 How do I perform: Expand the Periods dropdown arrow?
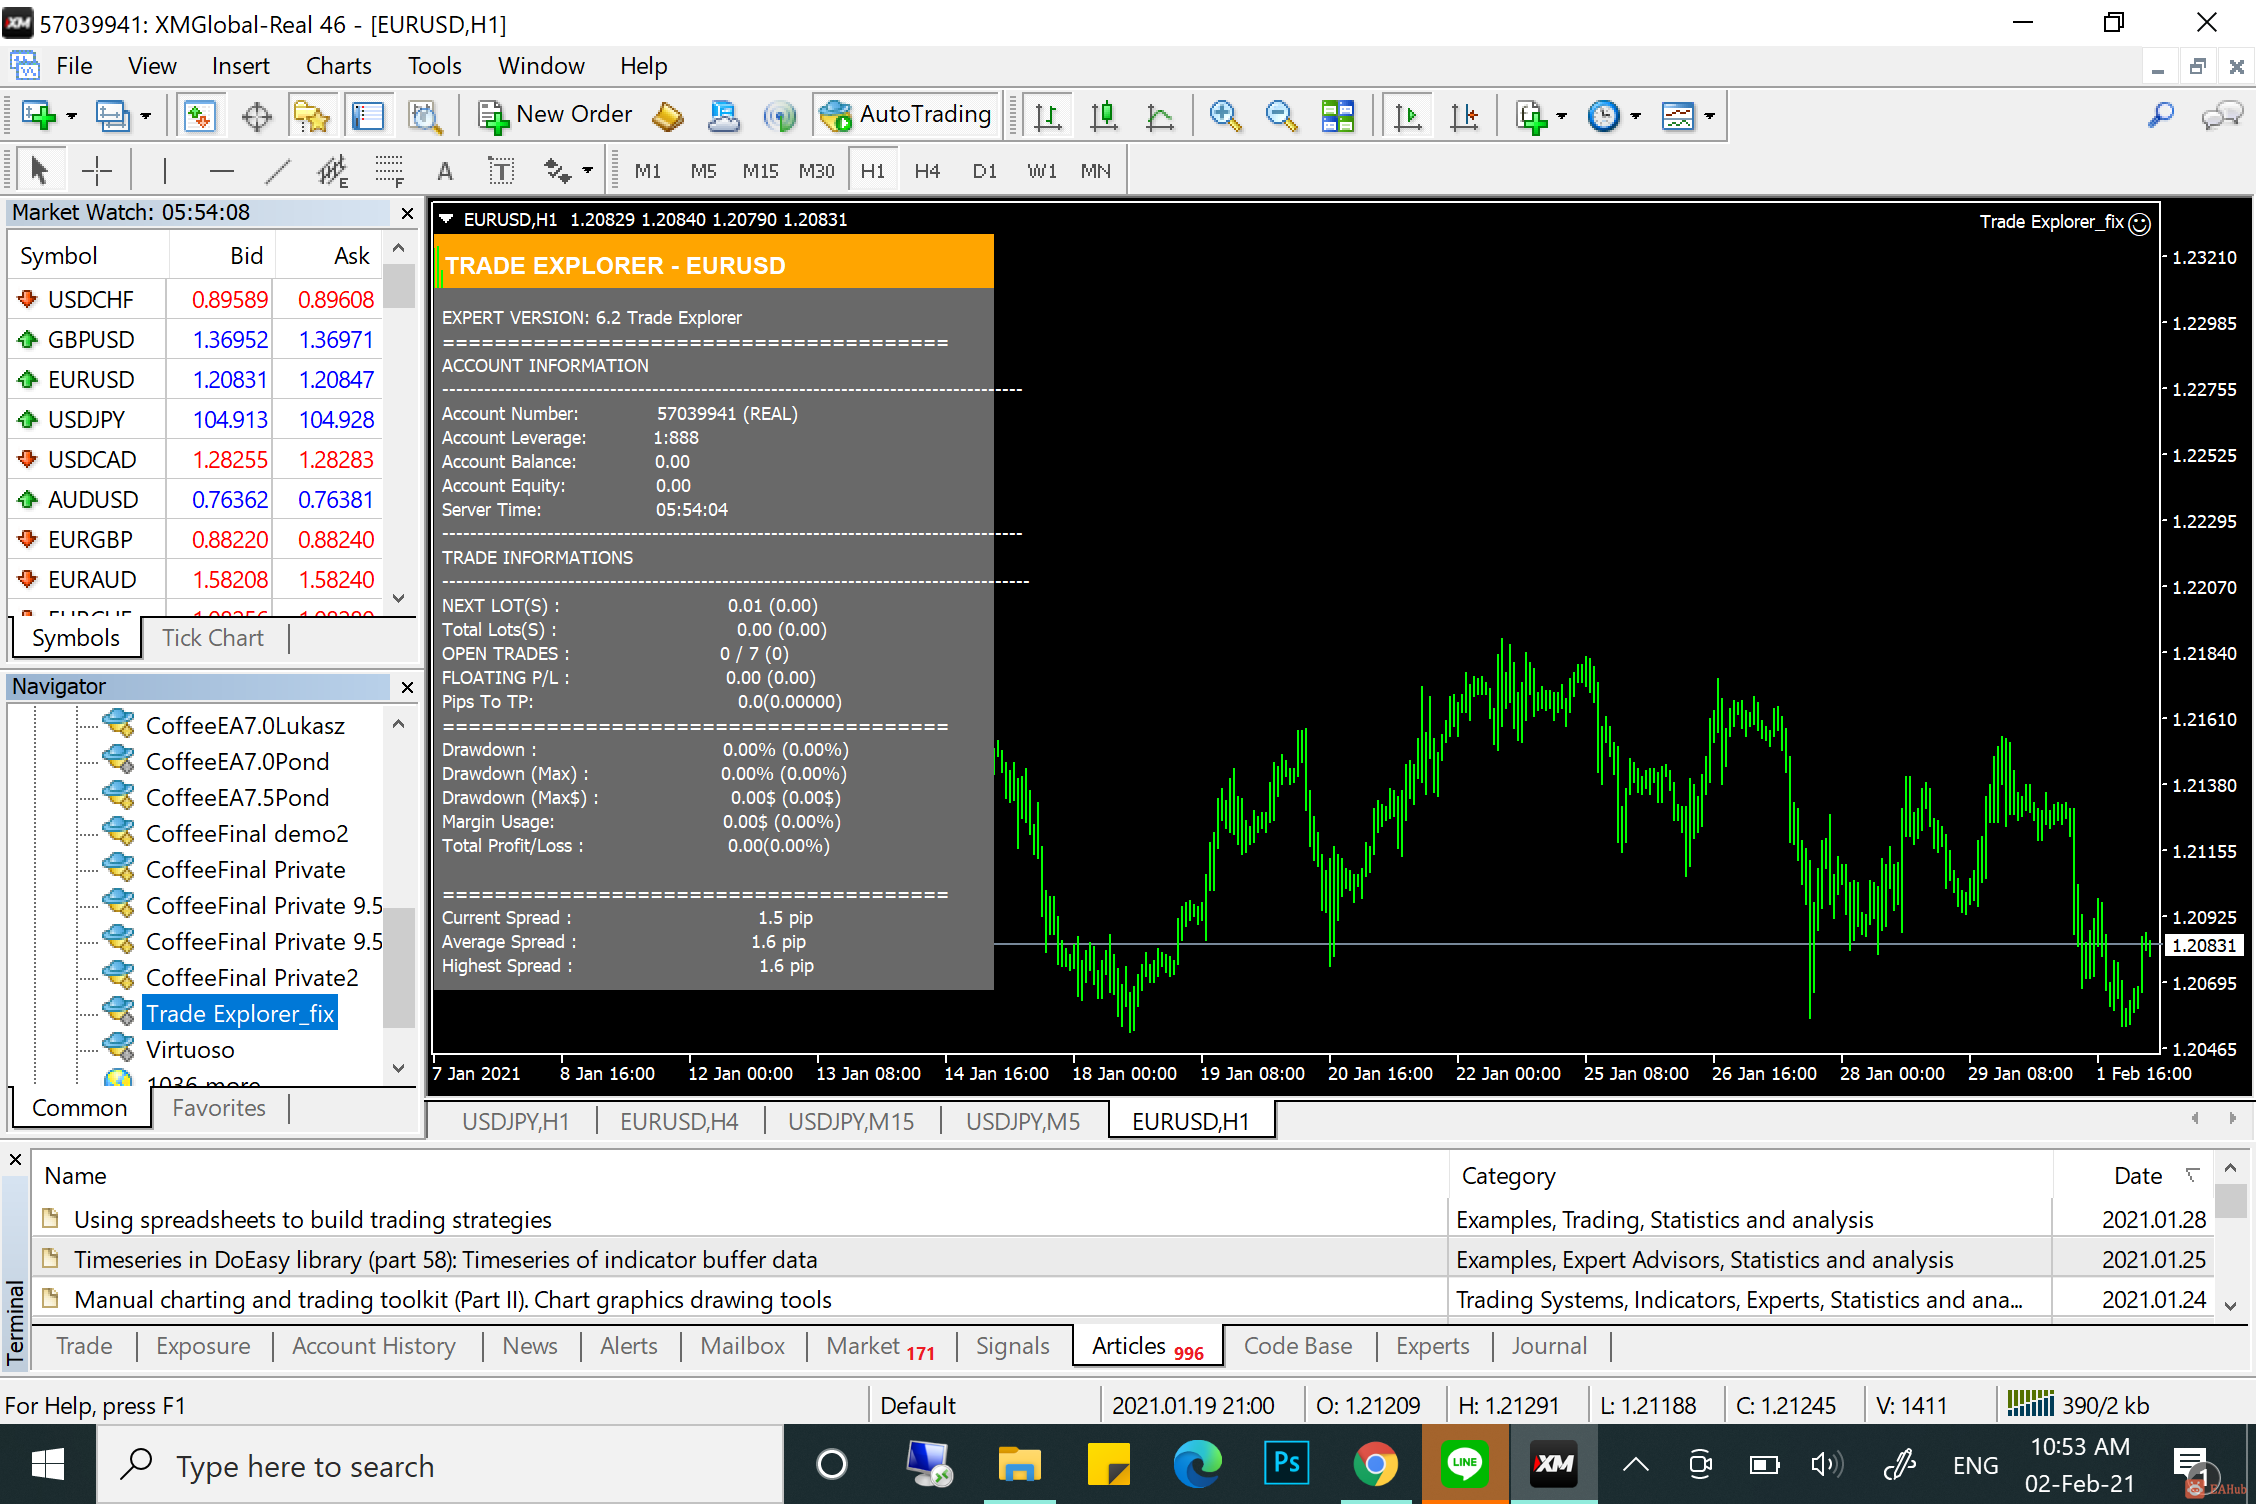[1636, 116]
